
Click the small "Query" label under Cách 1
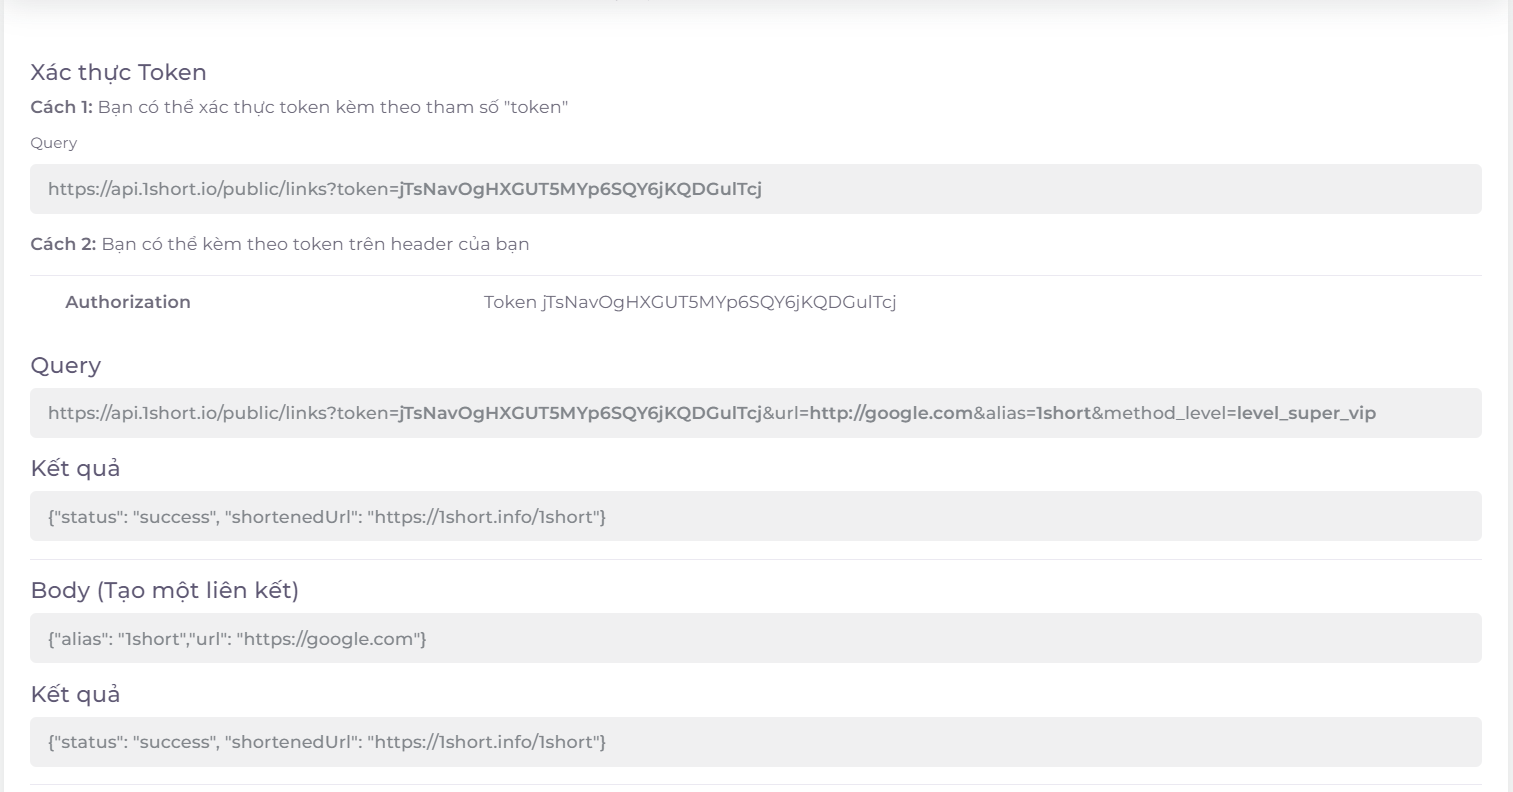coord(53,143)
